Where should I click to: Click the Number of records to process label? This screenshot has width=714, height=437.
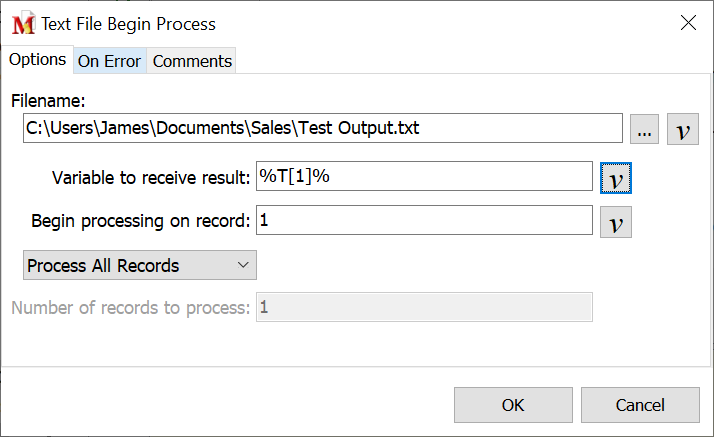[x=131, y=308]
